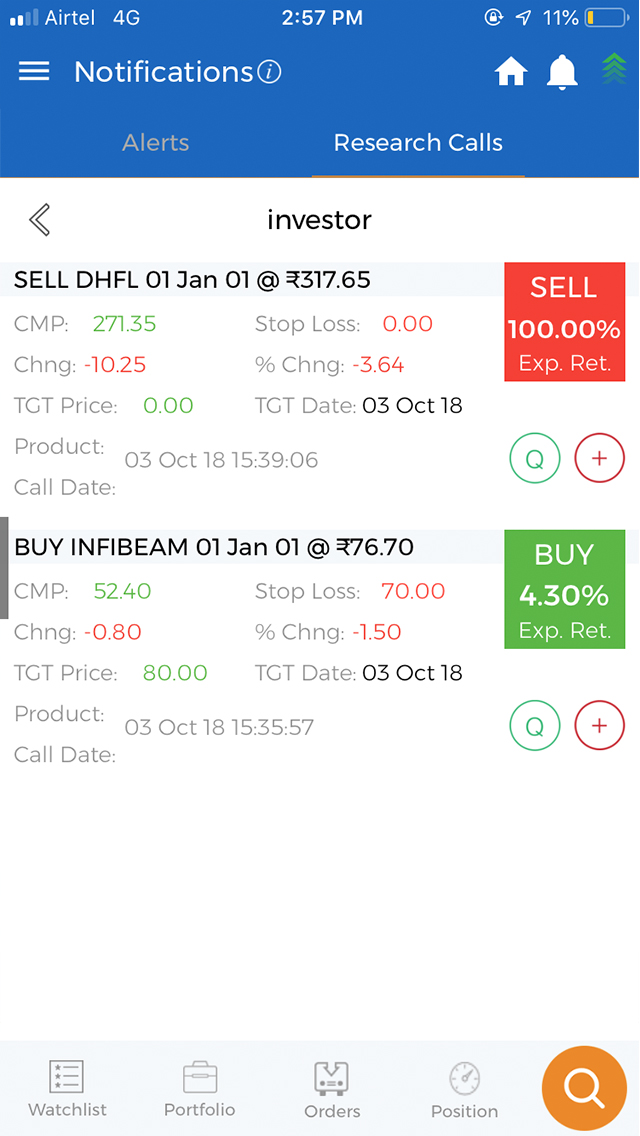Select the Research Calls tab

tap(418, 143)
